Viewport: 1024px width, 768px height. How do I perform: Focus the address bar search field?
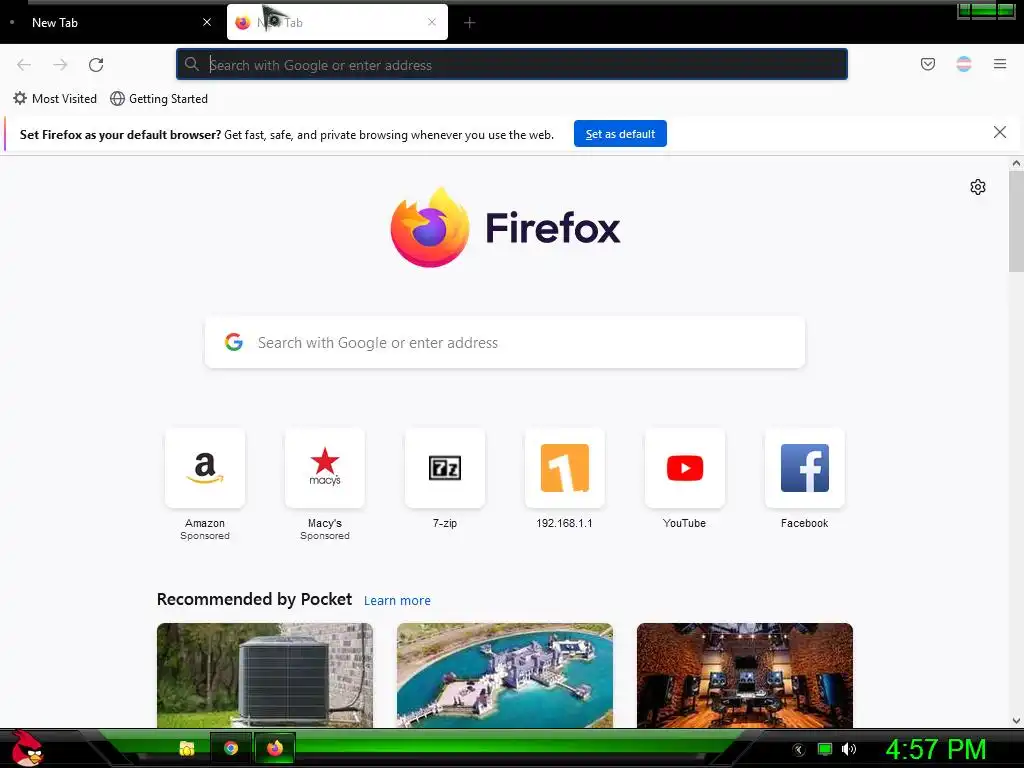512,65
